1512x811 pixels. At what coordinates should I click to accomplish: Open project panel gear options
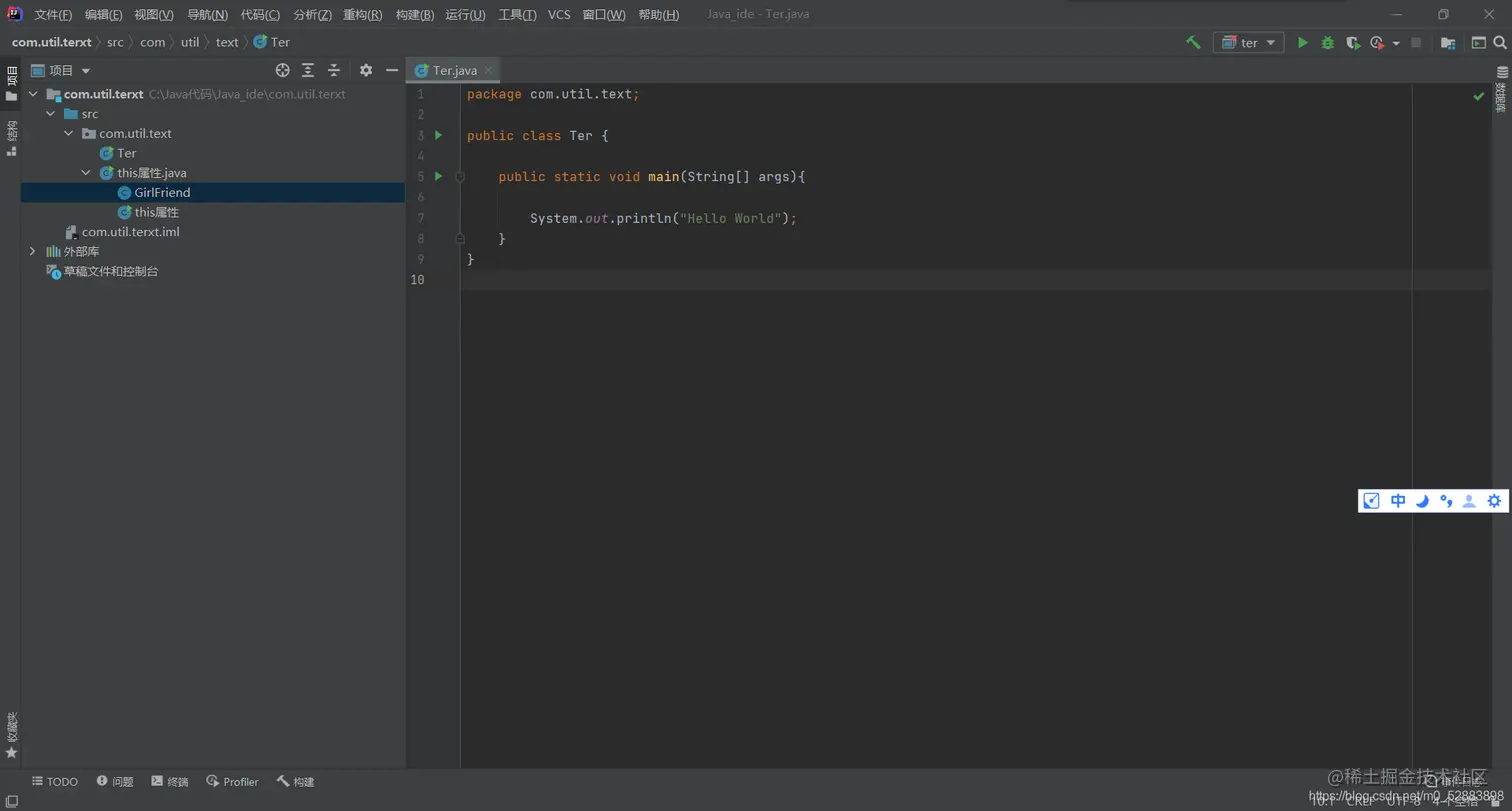click(366, 70)
